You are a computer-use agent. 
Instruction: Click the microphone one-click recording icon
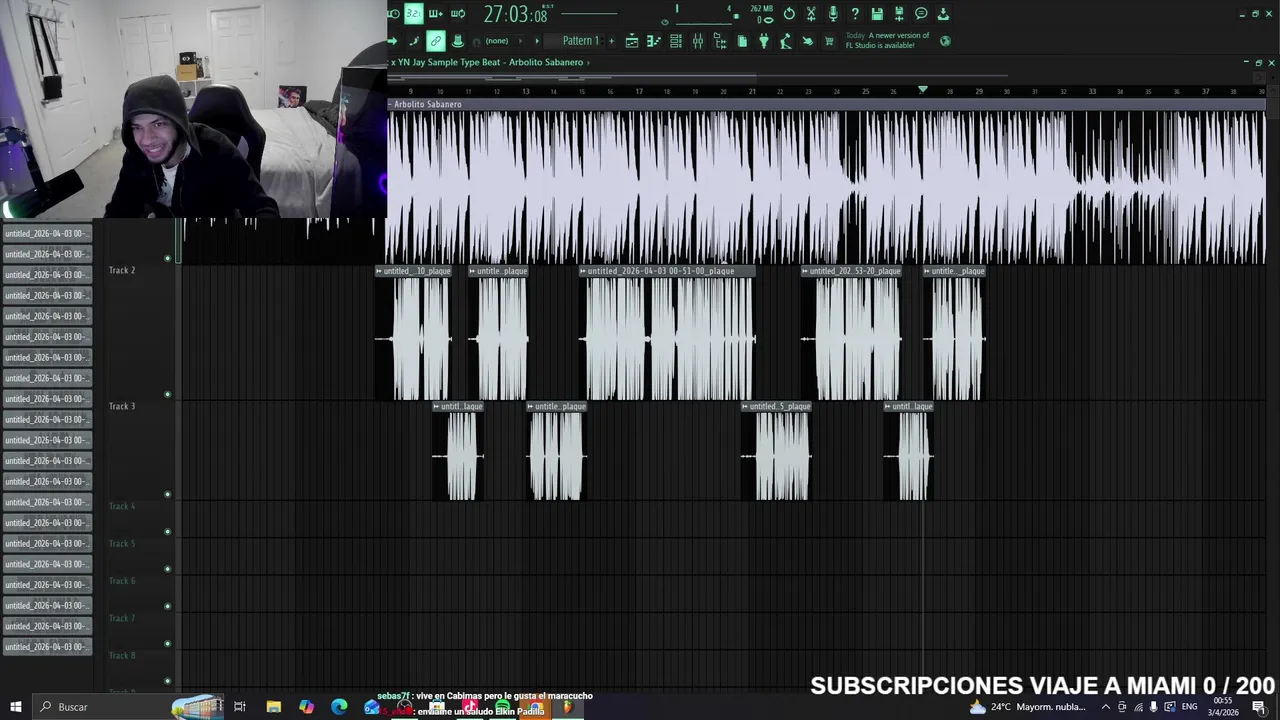833,14
